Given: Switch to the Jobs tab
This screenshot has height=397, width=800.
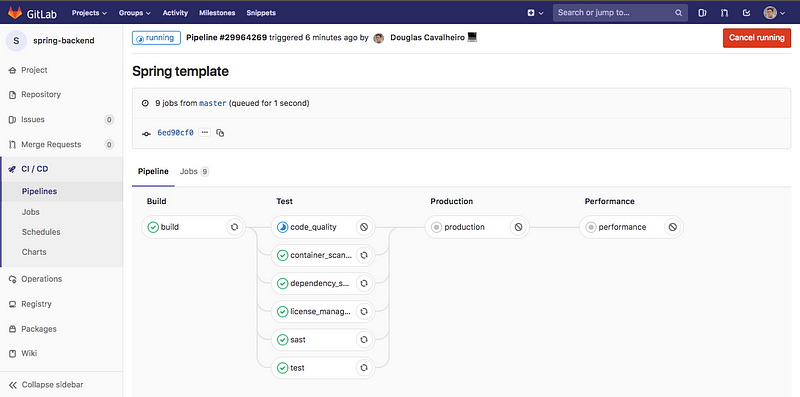Looking at the screenshot, I should [x=194, y=171].
